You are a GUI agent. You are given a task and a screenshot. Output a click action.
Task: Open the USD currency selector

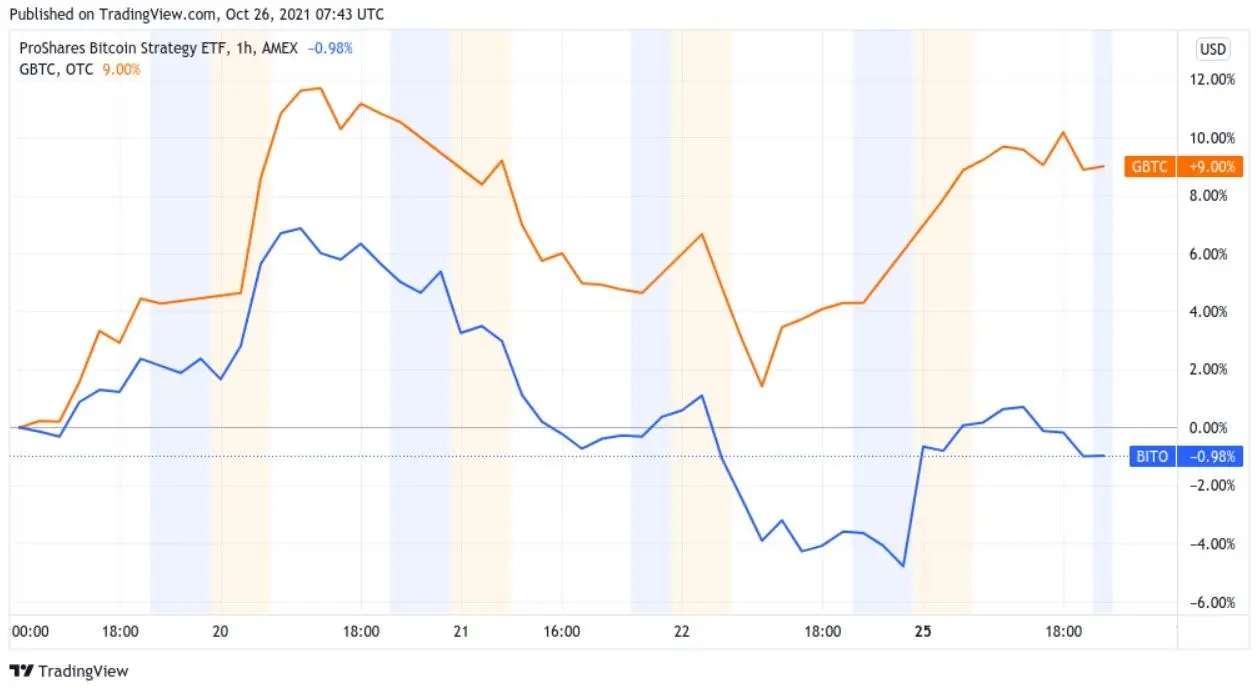pos(1212,49)
